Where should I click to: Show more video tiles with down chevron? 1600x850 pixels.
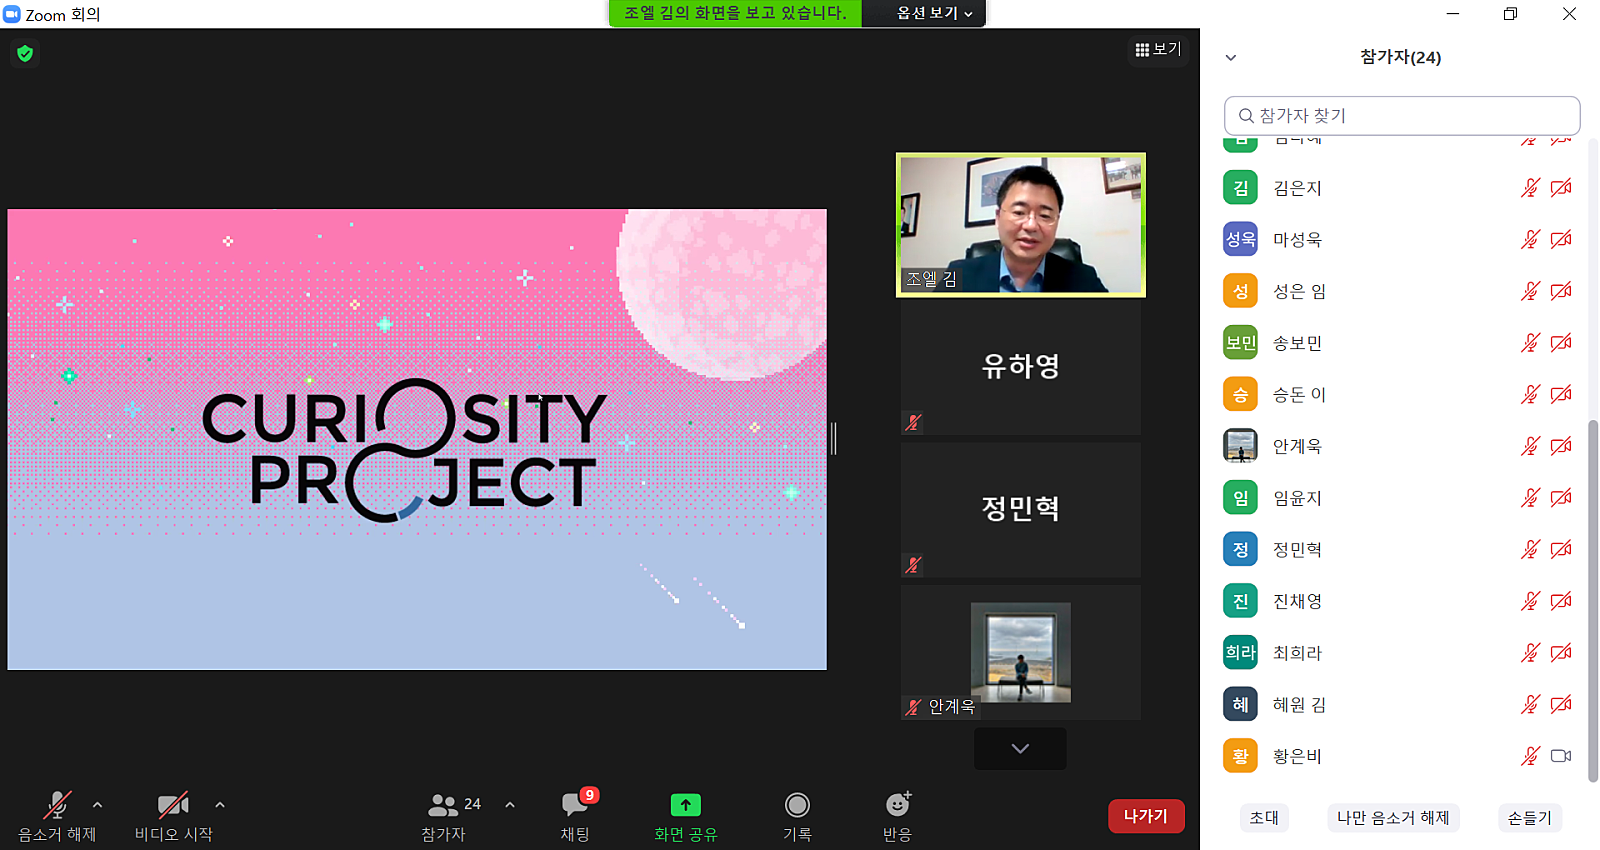tap(1020, 748)
